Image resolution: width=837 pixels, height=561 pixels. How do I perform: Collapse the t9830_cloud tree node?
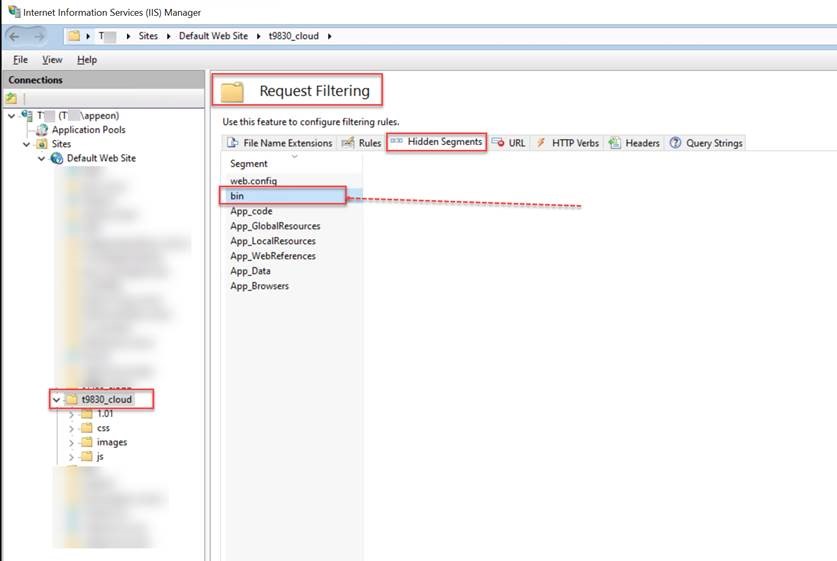[57, 400]
